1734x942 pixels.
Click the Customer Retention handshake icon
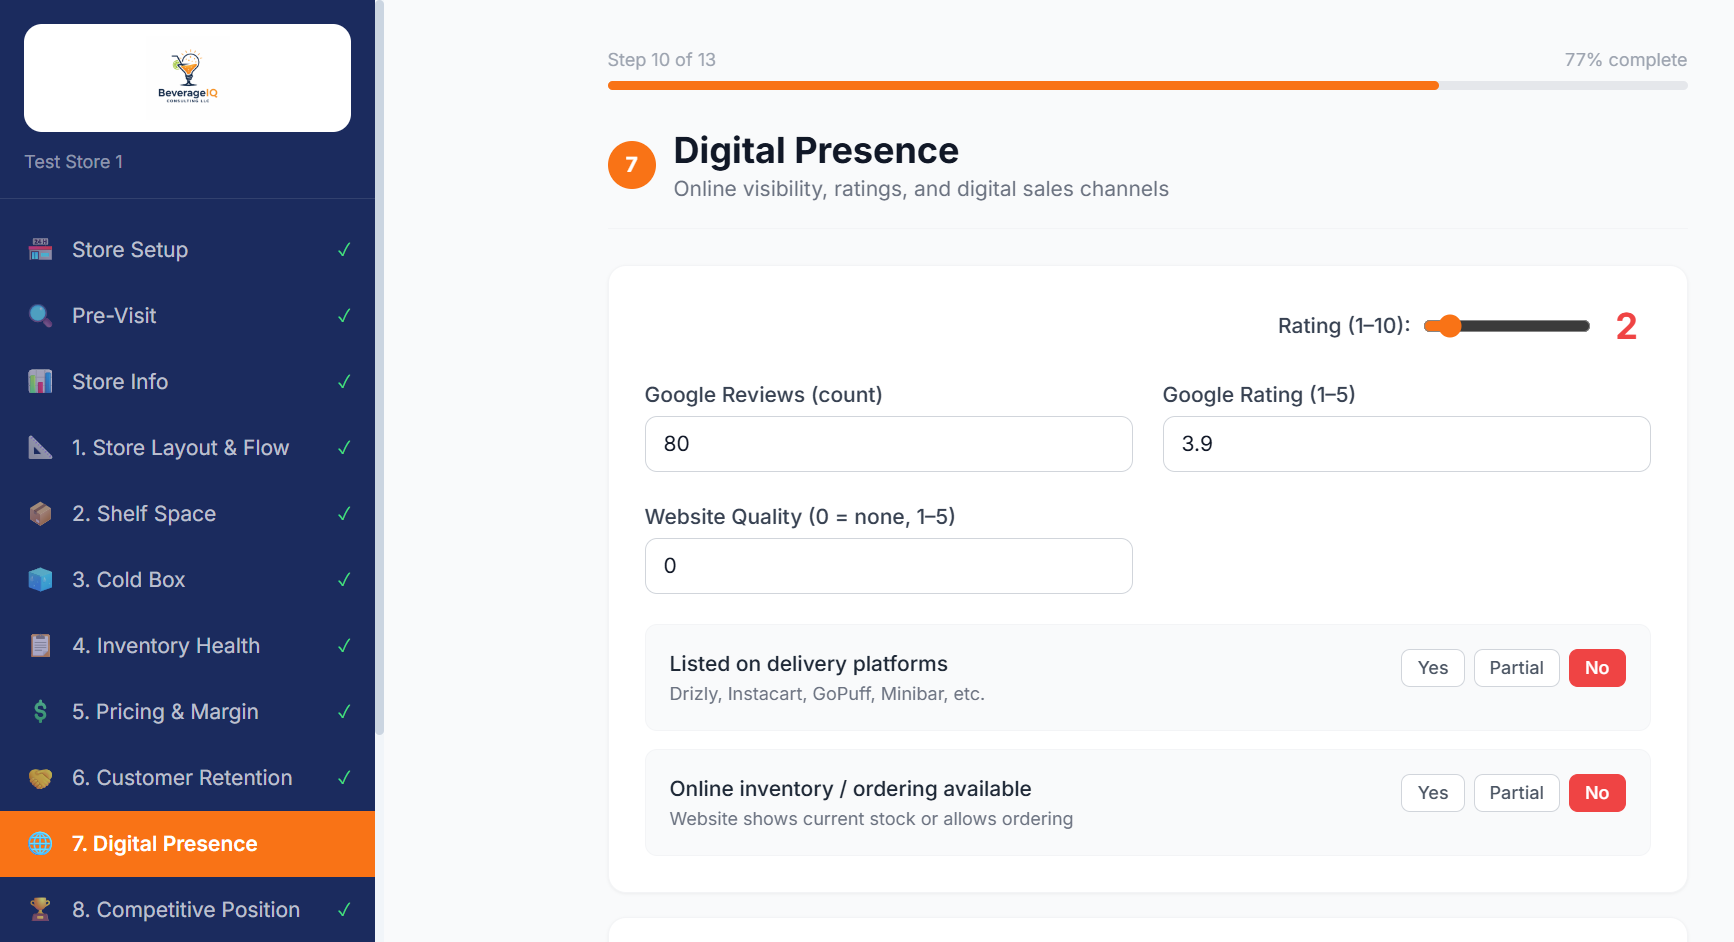[x=40, y=777]
